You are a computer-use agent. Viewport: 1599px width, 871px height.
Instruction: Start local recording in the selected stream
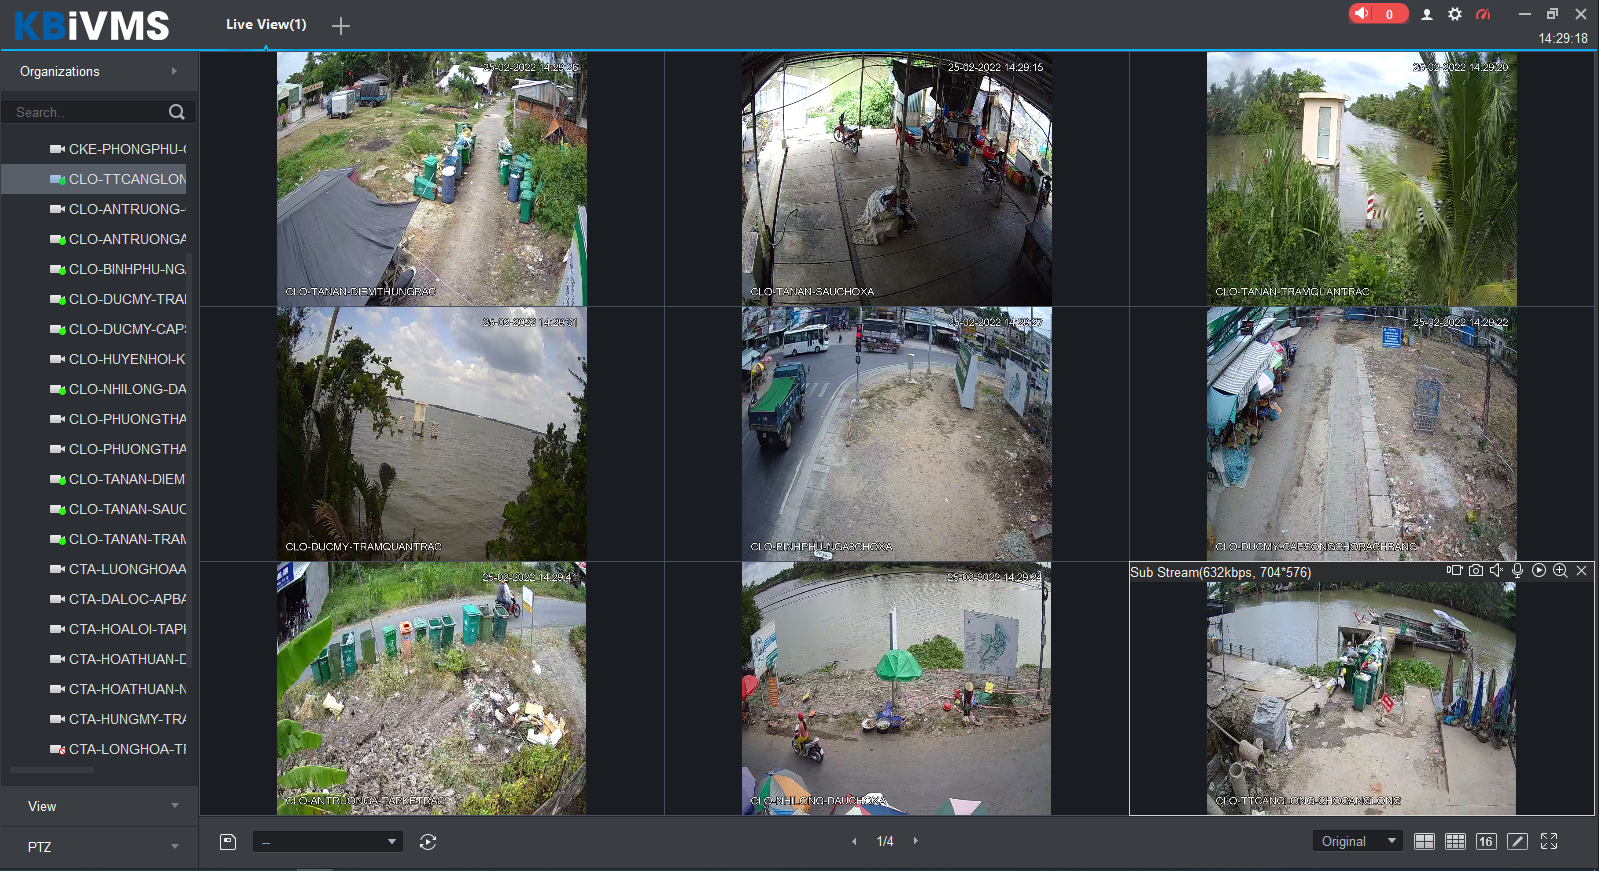1454,570
